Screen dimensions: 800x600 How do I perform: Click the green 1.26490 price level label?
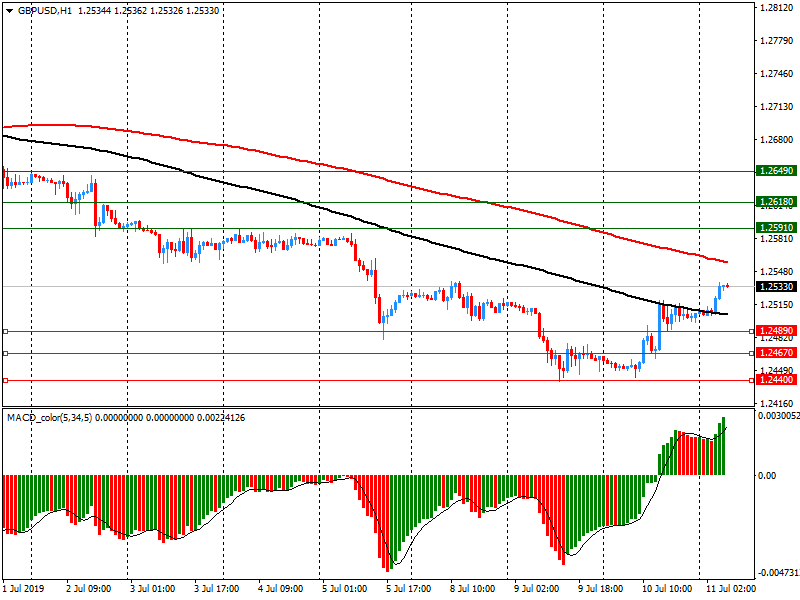pyautogui.click(x=777, y=171)
